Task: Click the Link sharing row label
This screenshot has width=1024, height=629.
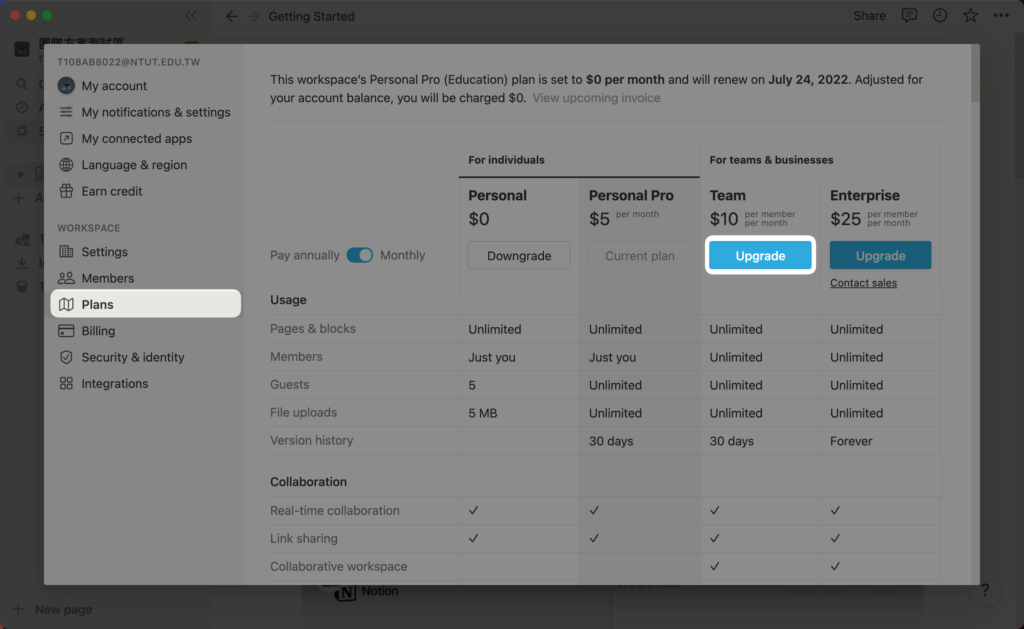Action: (x=304, y=539)
